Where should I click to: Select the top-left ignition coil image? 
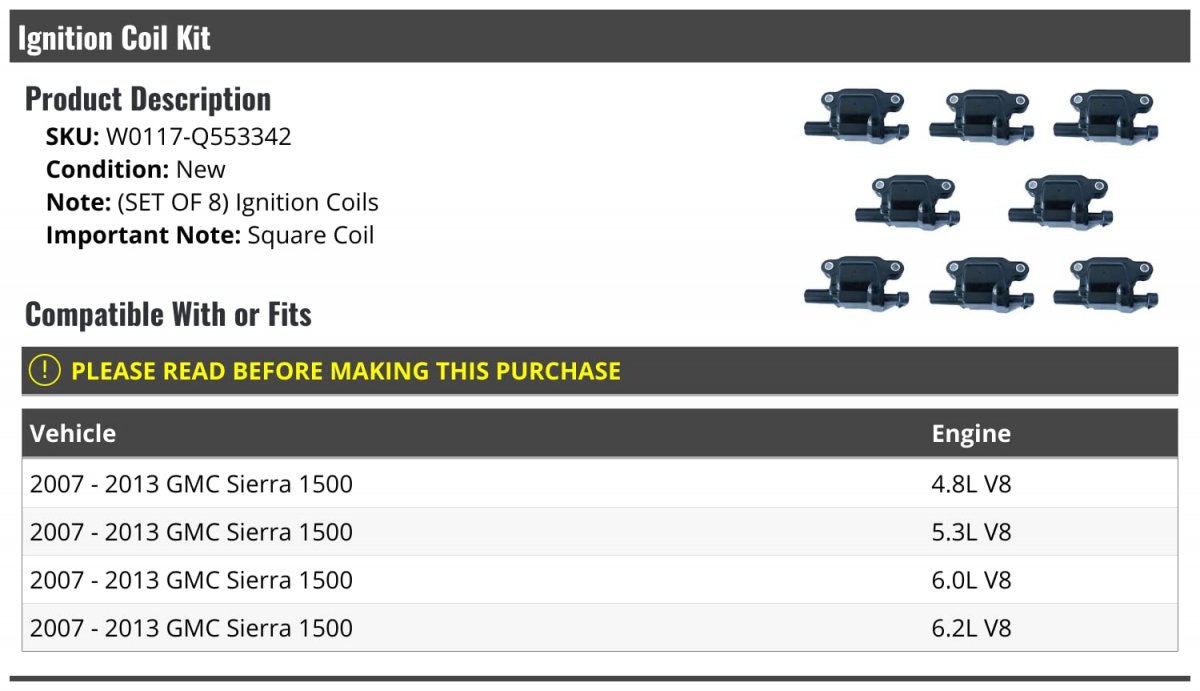point(857,117)
